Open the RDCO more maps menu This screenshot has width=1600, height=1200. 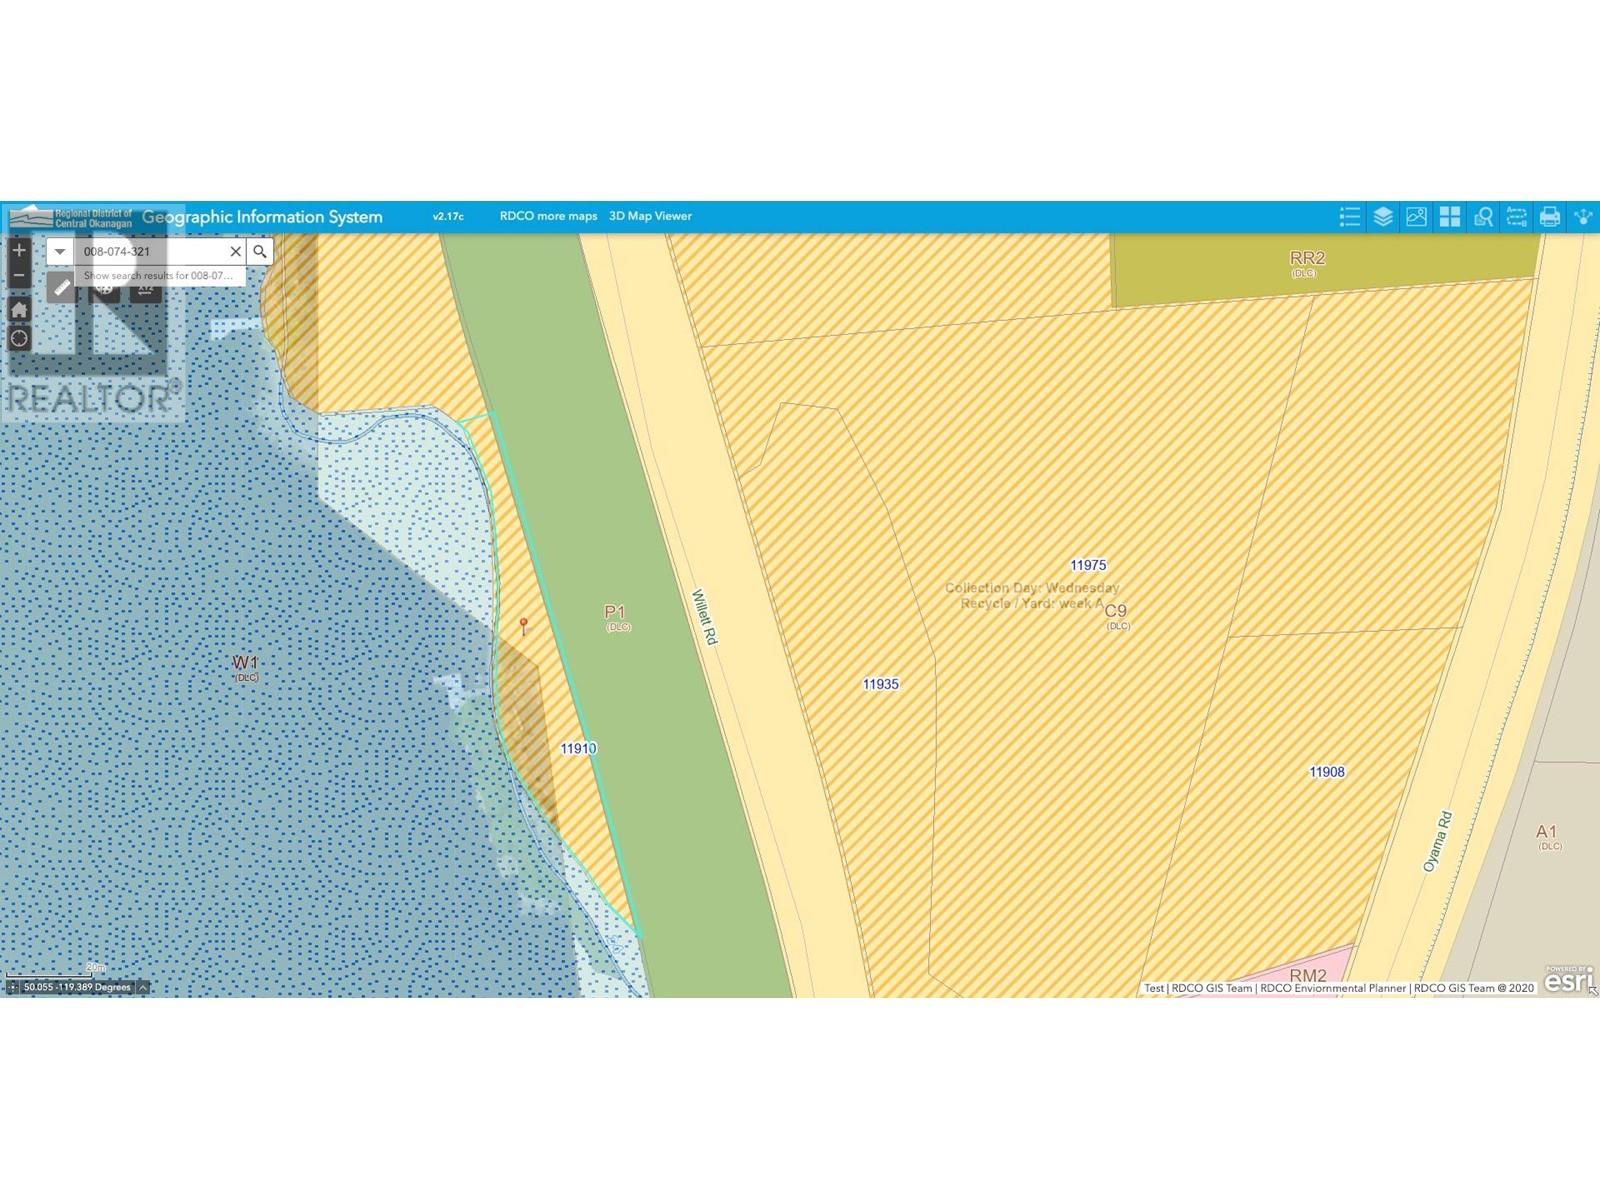(x=548, y=216)
